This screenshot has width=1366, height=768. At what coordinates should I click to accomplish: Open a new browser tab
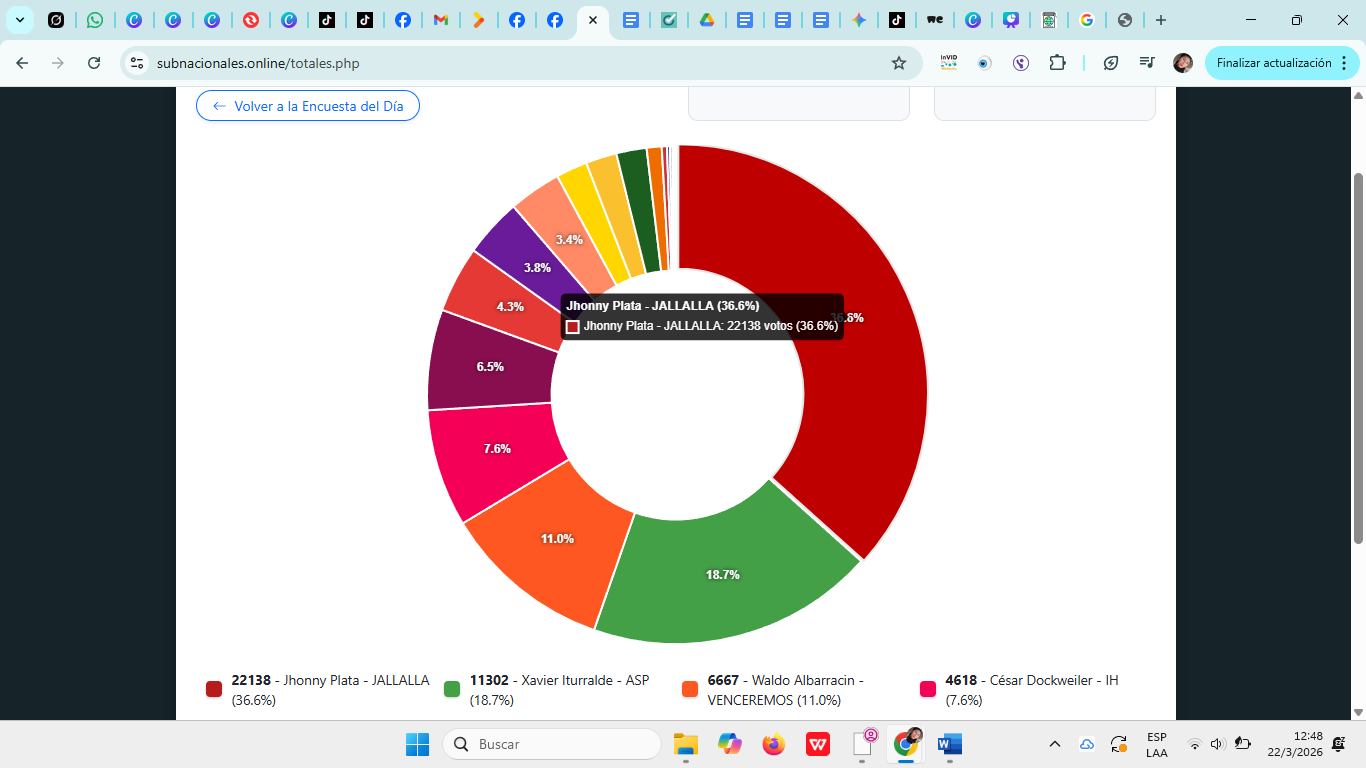tap(1160, 20)
